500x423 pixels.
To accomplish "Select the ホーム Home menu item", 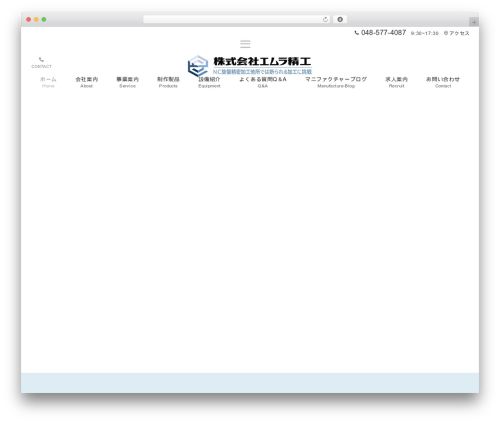I will pos(48,82).
